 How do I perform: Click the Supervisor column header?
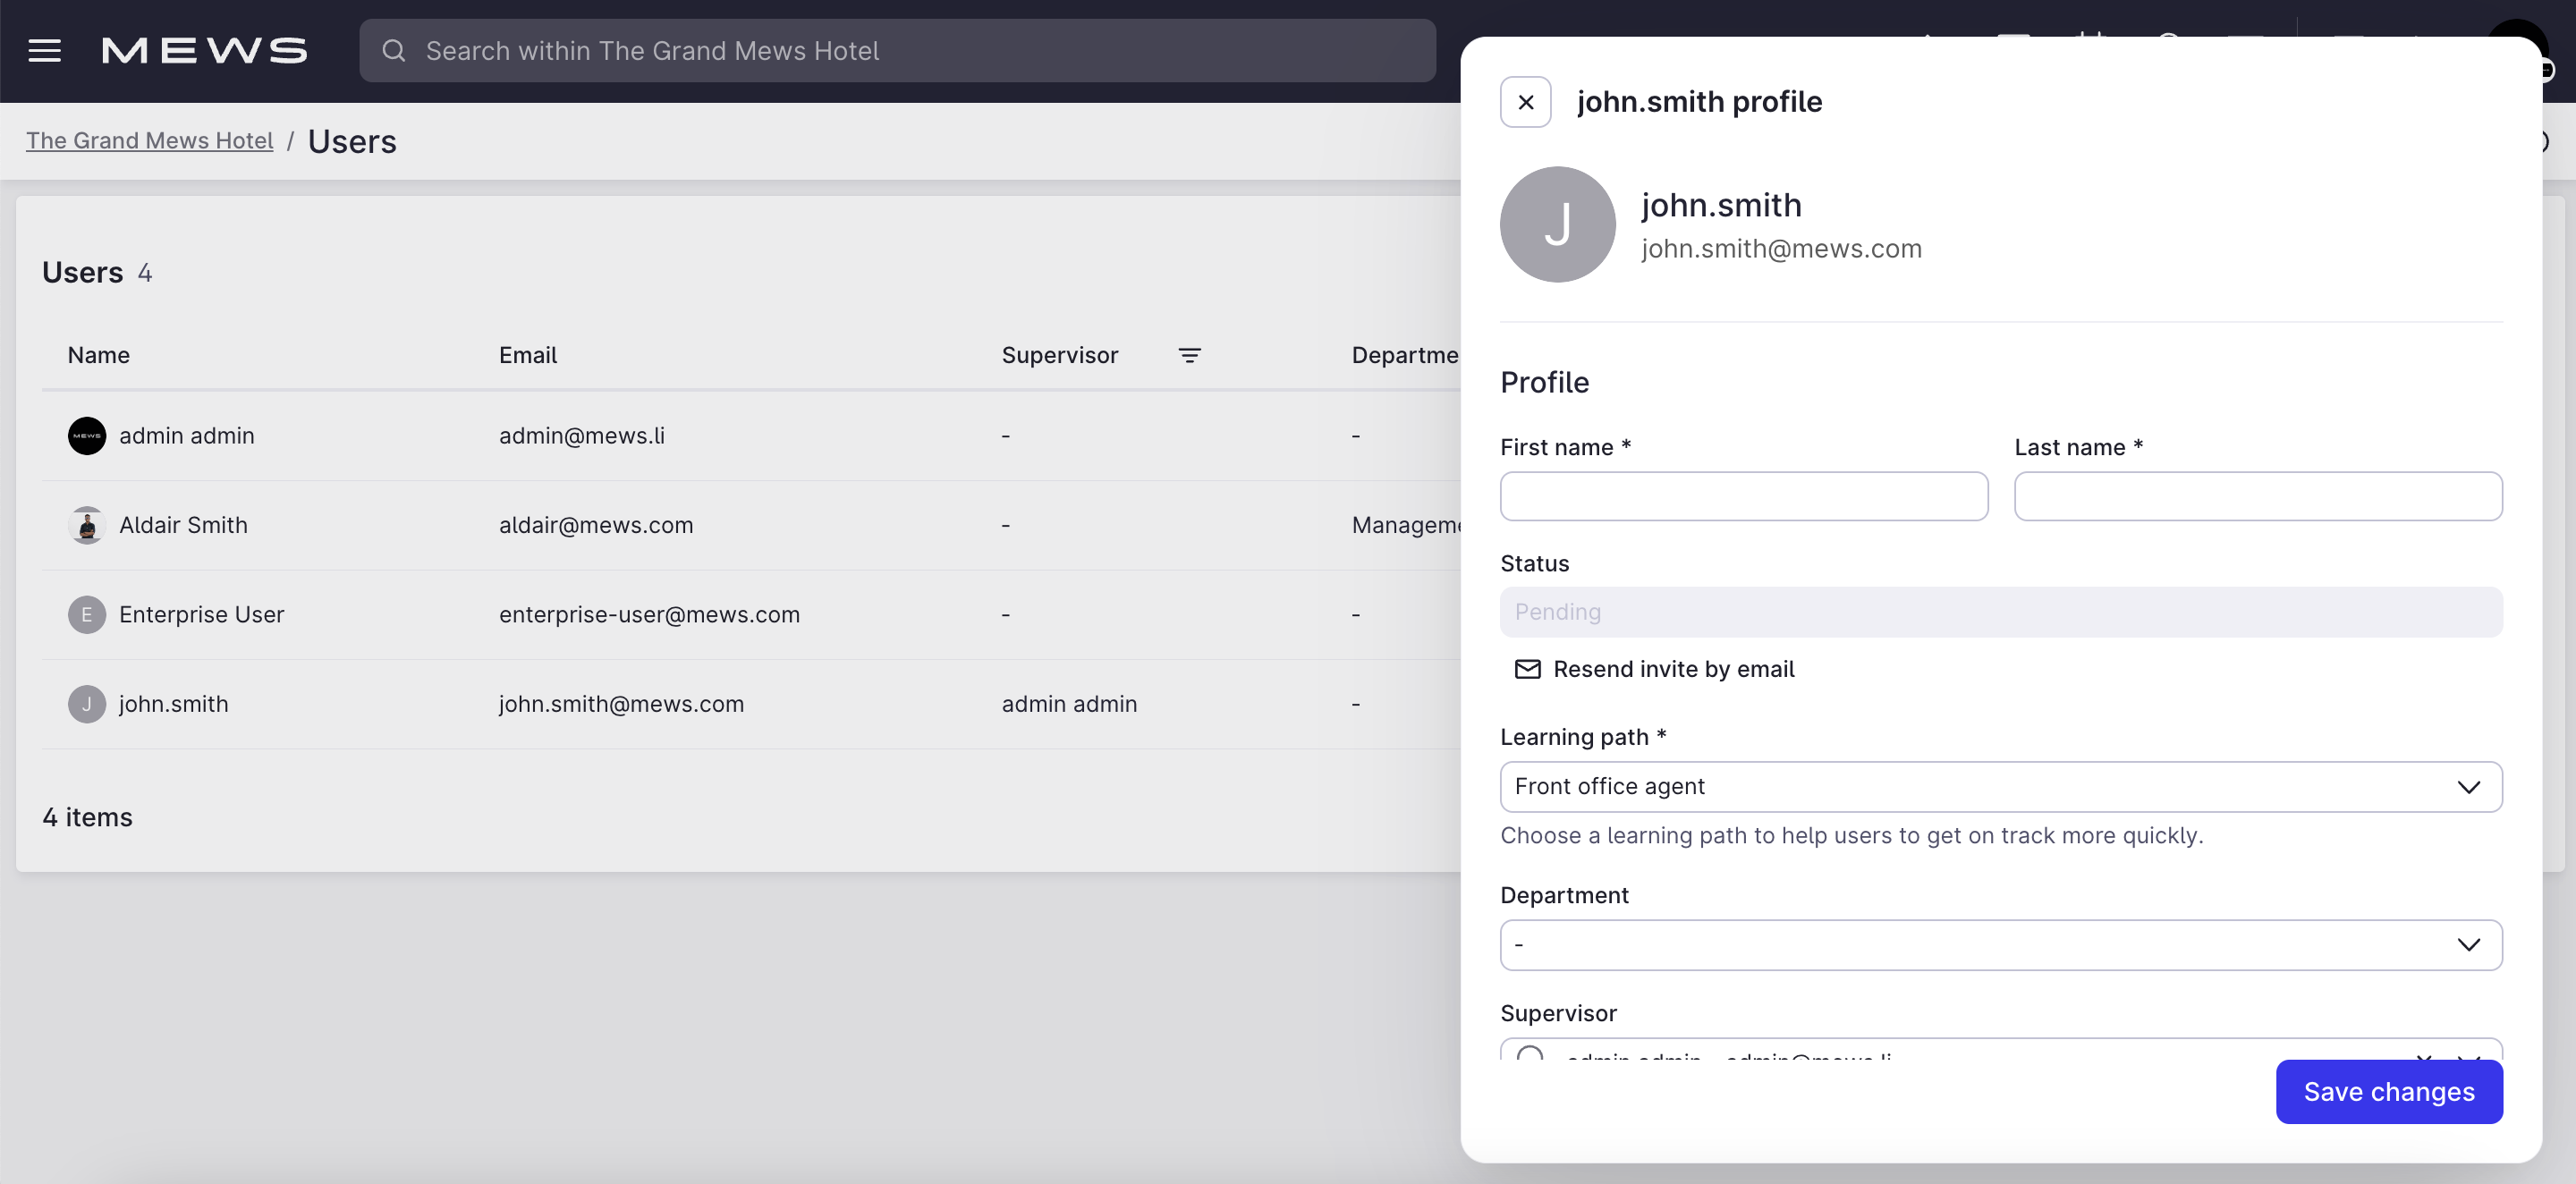coord(1060,355)
